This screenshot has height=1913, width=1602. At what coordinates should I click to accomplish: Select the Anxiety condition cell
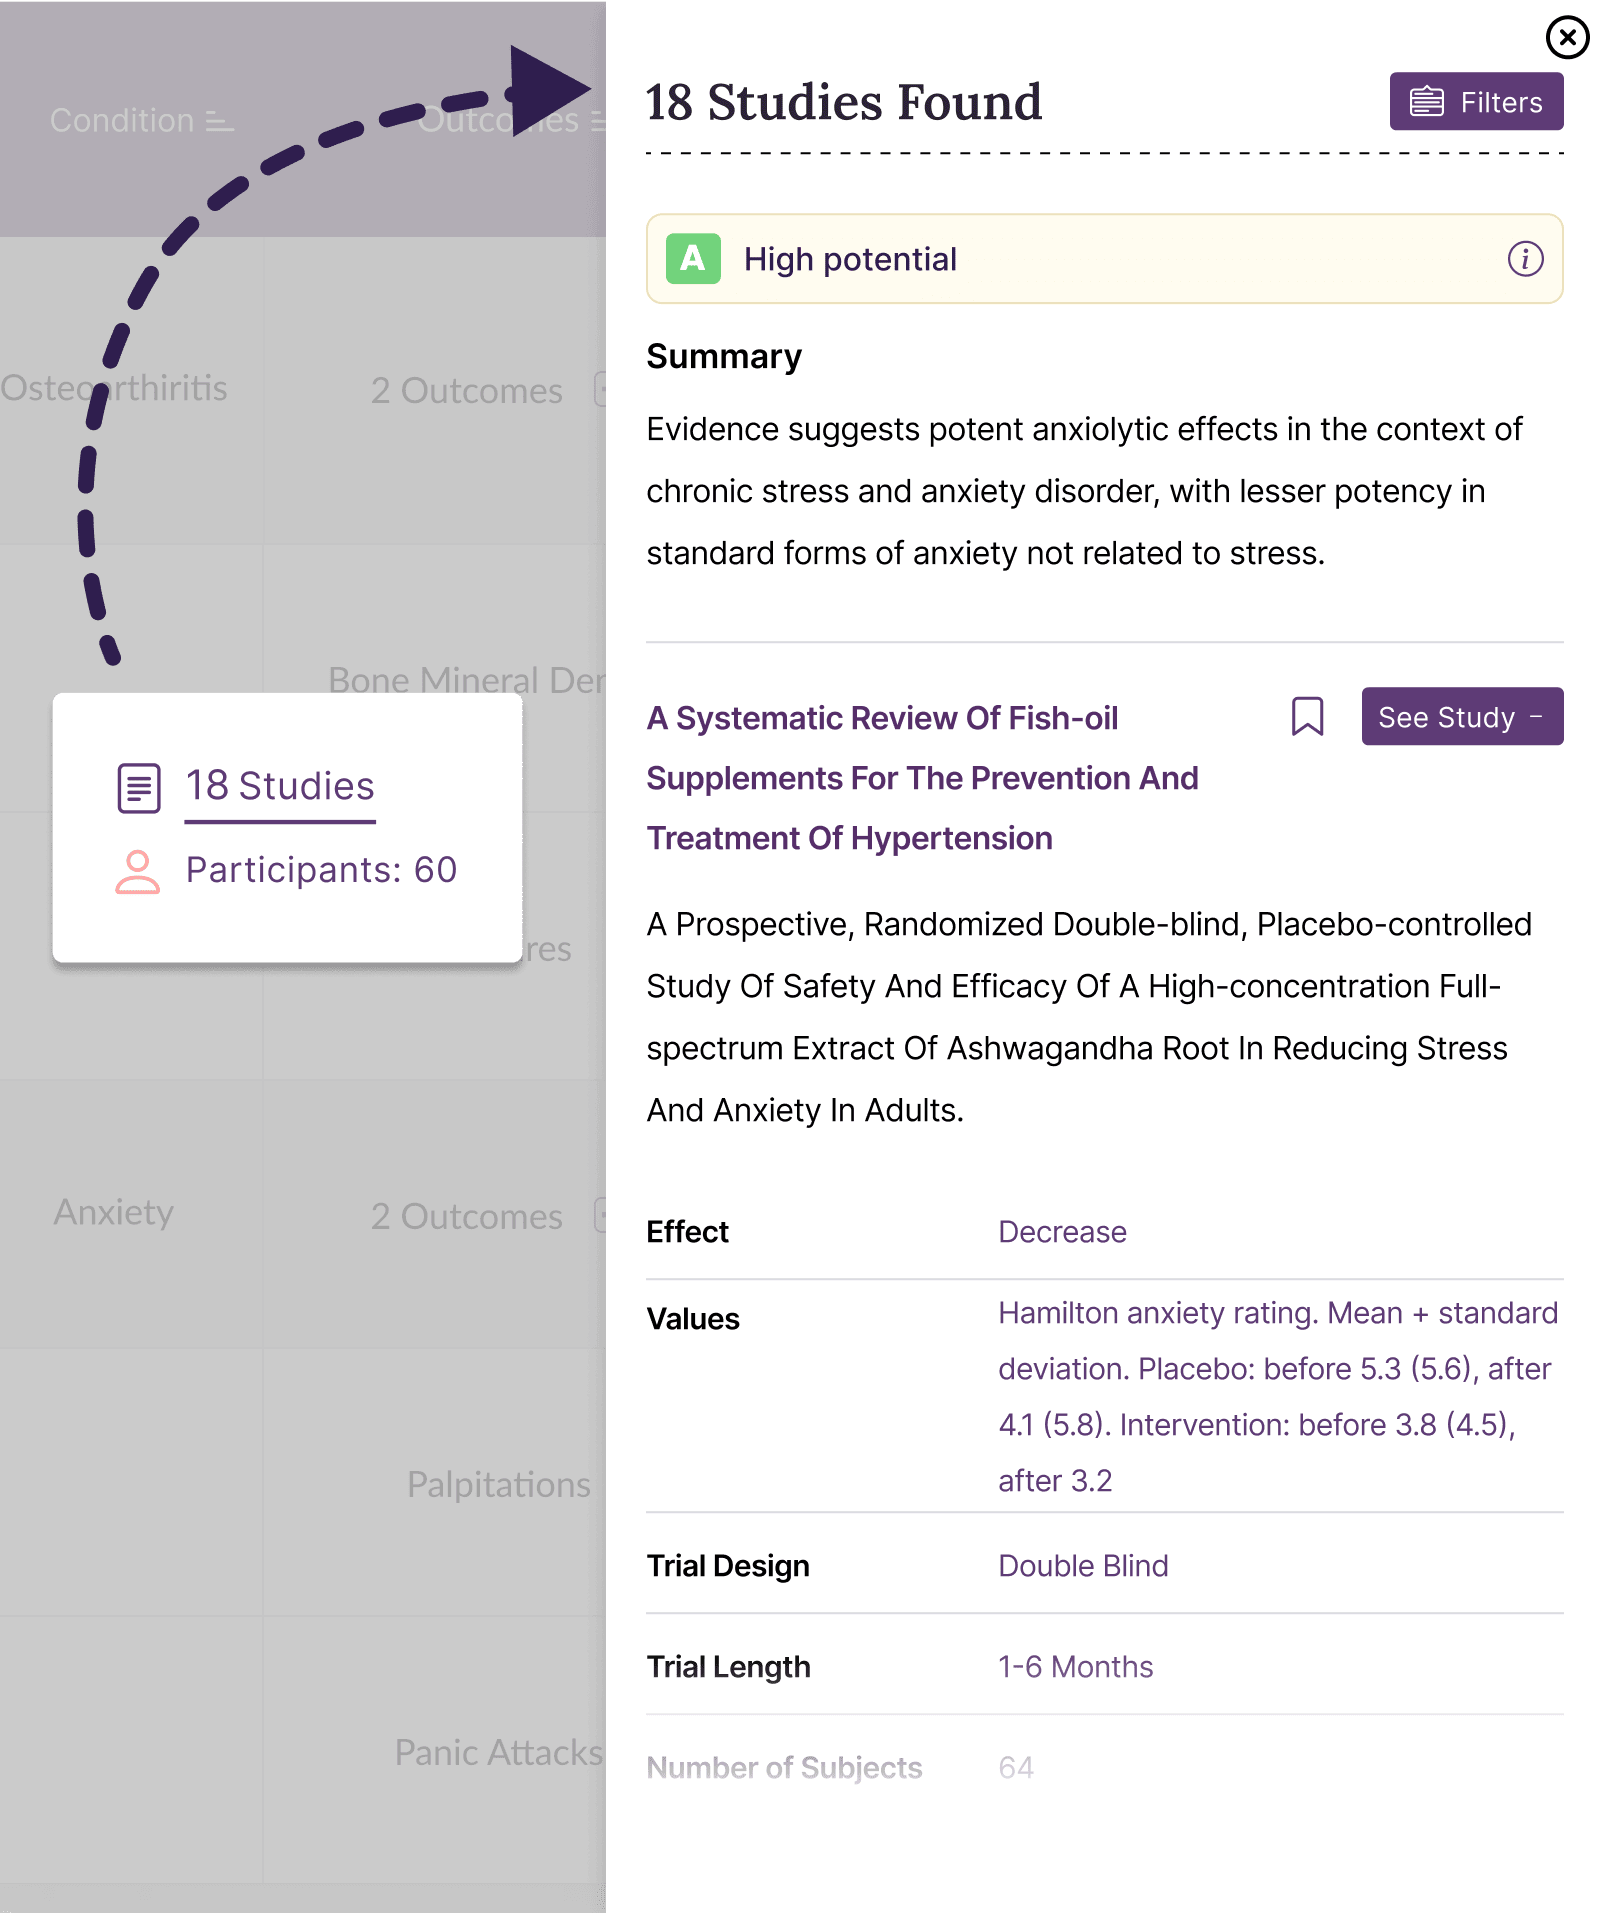coord(114,1213)
